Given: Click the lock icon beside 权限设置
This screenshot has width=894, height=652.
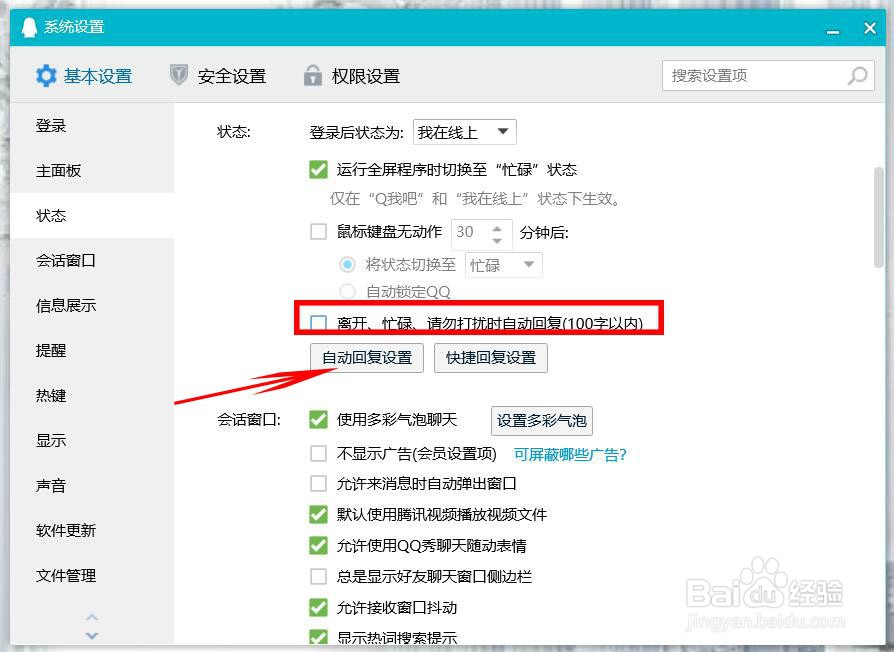Looking at the screenshot, I should (x=312, y=75).
